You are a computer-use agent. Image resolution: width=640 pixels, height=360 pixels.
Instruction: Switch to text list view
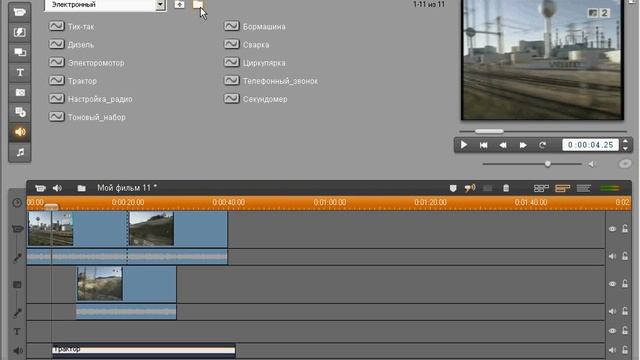[x=583, y=188]
